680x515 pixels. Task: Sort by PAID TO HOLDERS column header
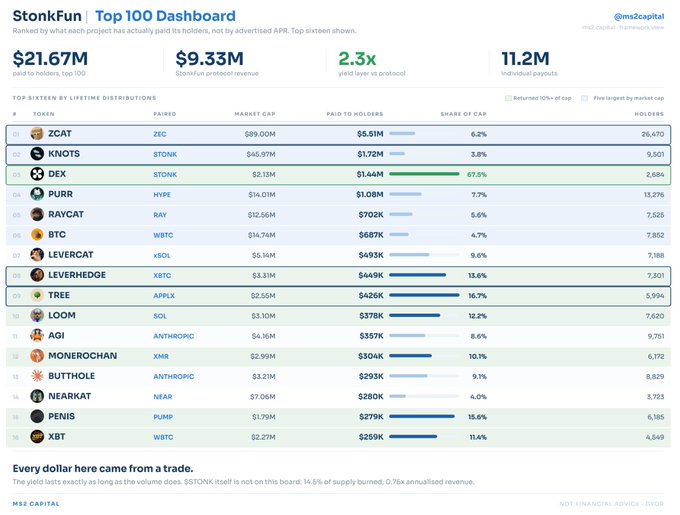[x=355, y=114]
